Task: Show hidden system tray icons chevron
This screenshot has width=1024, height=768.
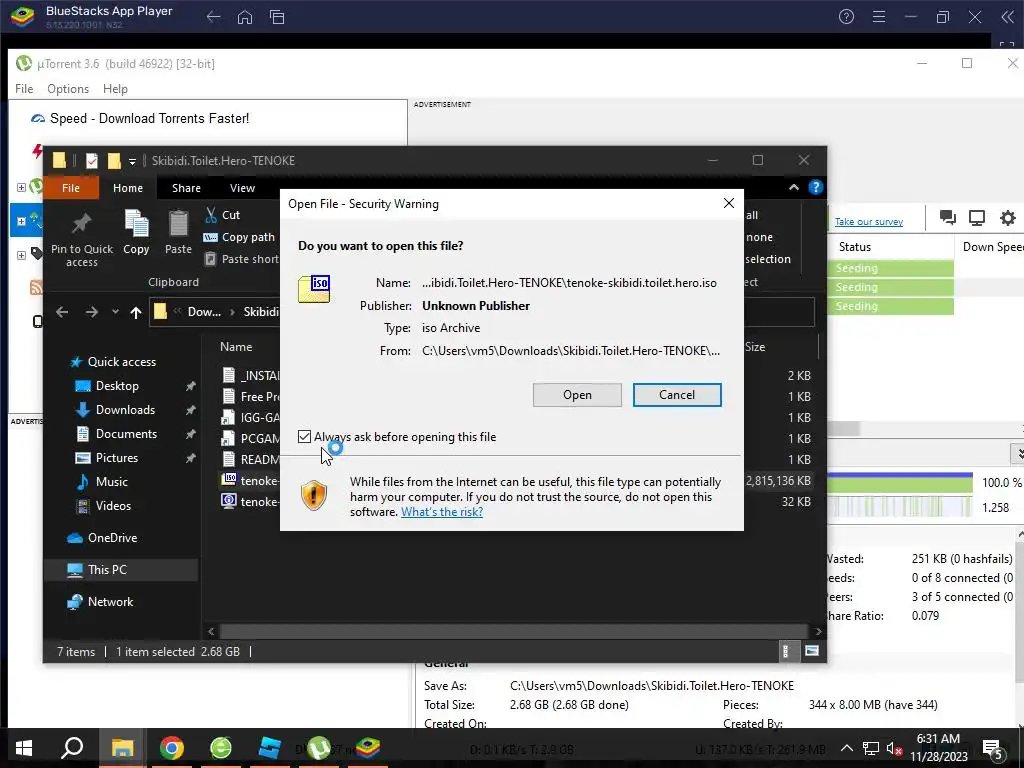Action: [x=846, y=748]
